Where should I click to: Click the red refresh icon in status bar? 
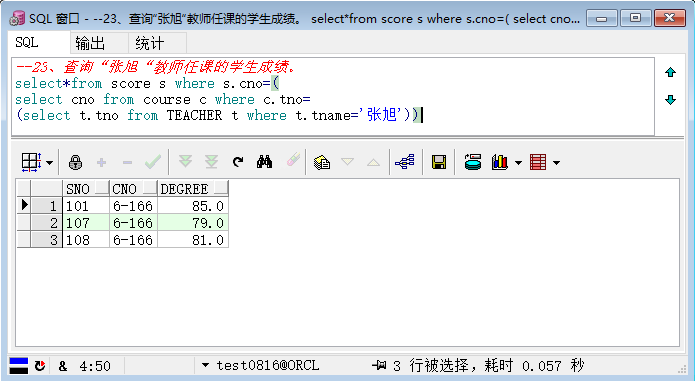(x=40, y=366)
